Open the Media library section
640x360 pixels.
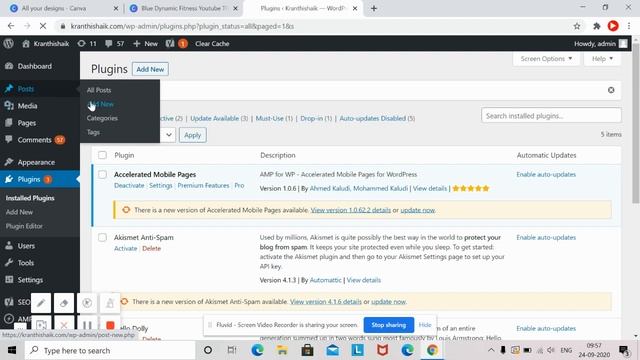[27, 106]
